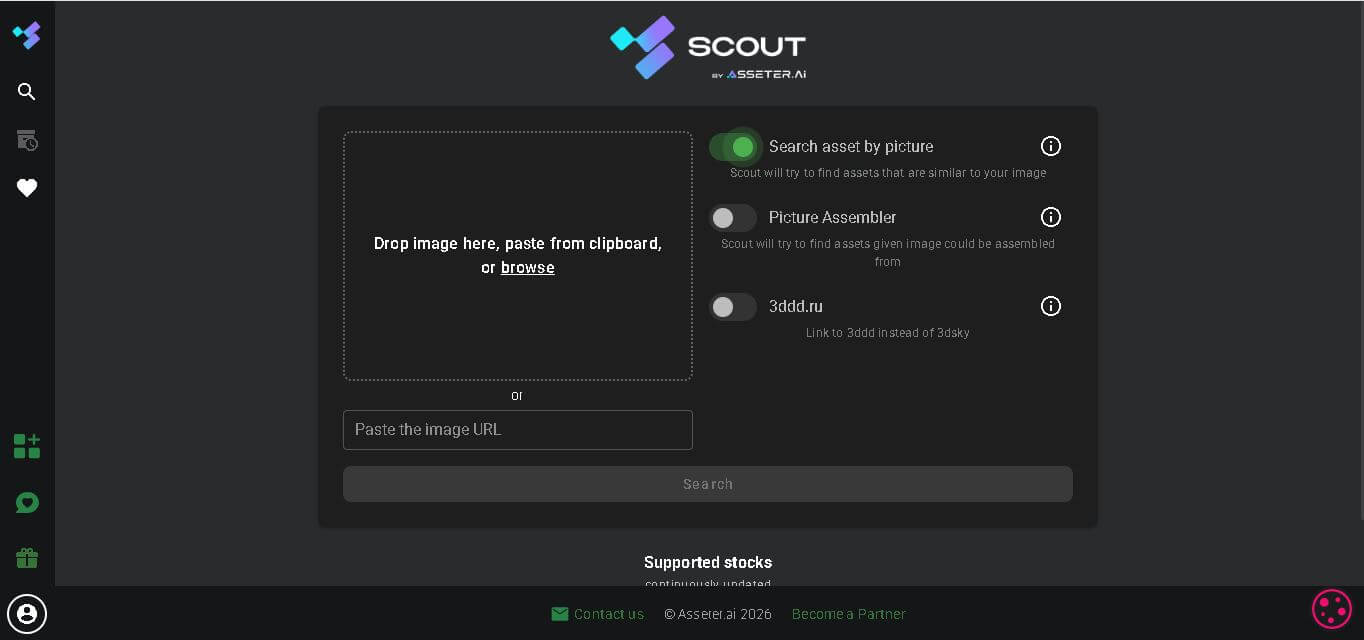Disable the Search asset by picture toggle

tap(736, 147)
